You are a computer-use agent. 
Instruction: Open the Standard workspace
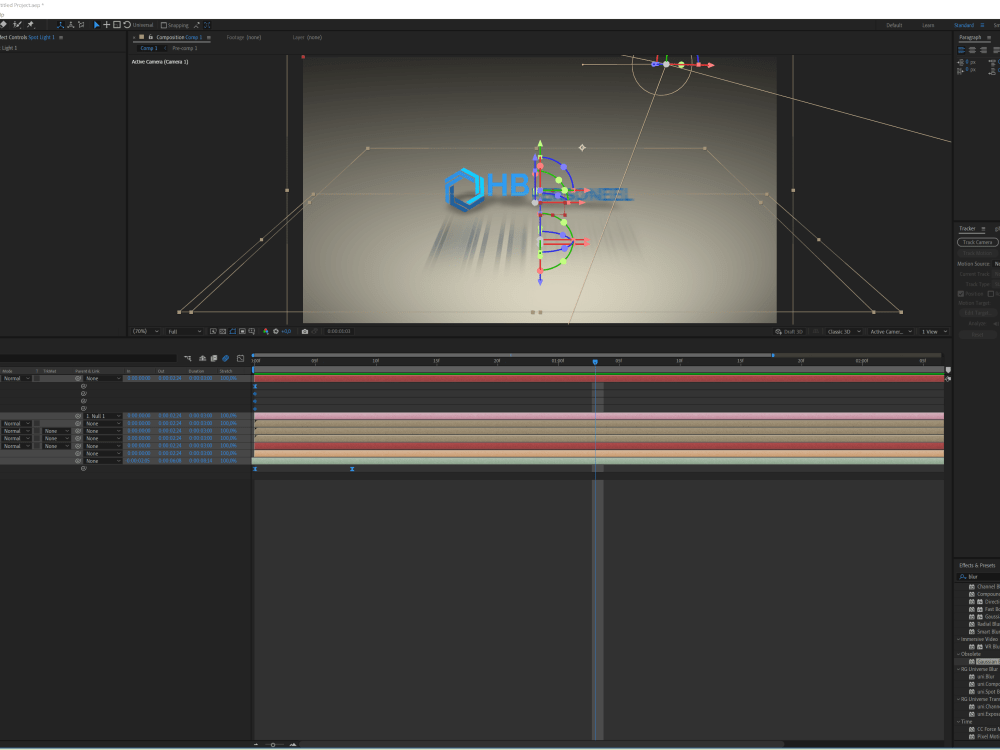[964, 26]
